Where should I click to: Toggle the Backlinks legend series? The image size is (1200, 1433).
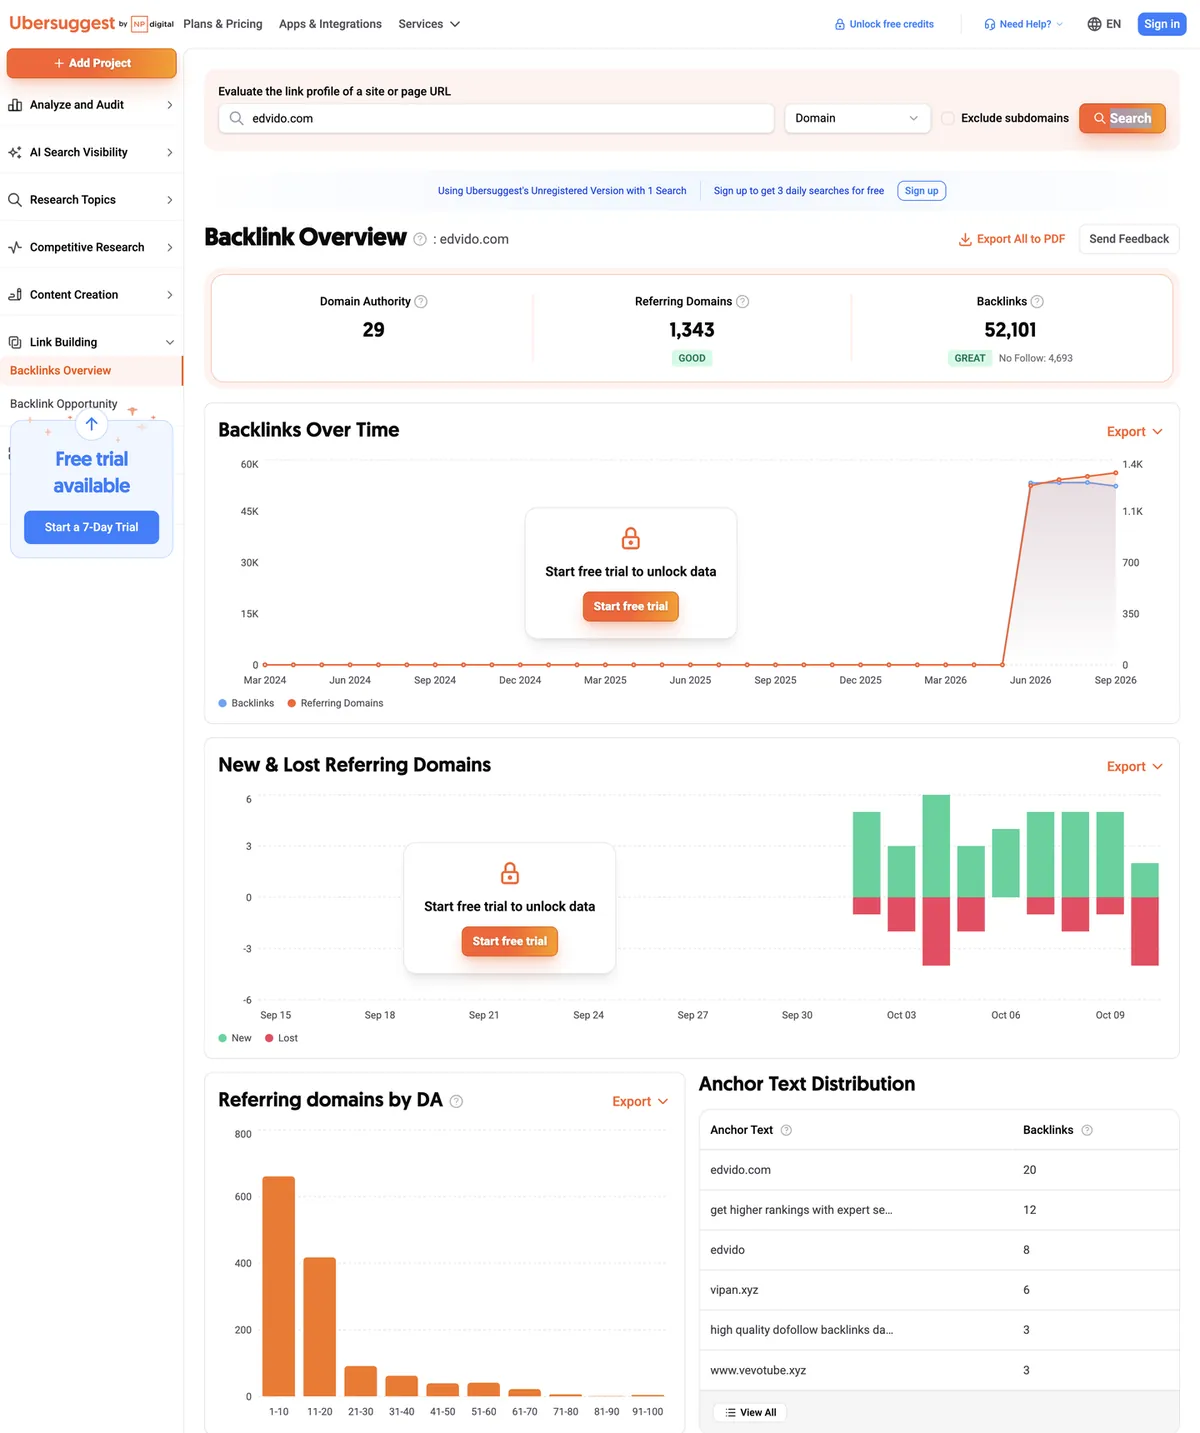[x=246, y=703]
